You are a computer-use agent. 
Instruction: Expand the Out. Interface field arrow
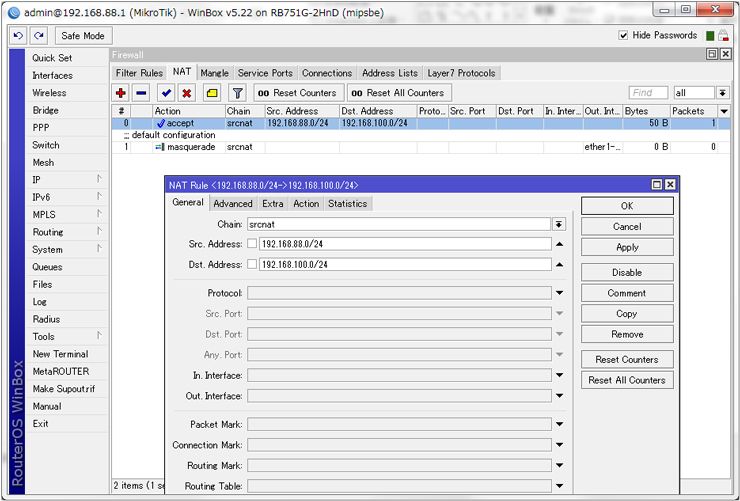tap(559, 396)
